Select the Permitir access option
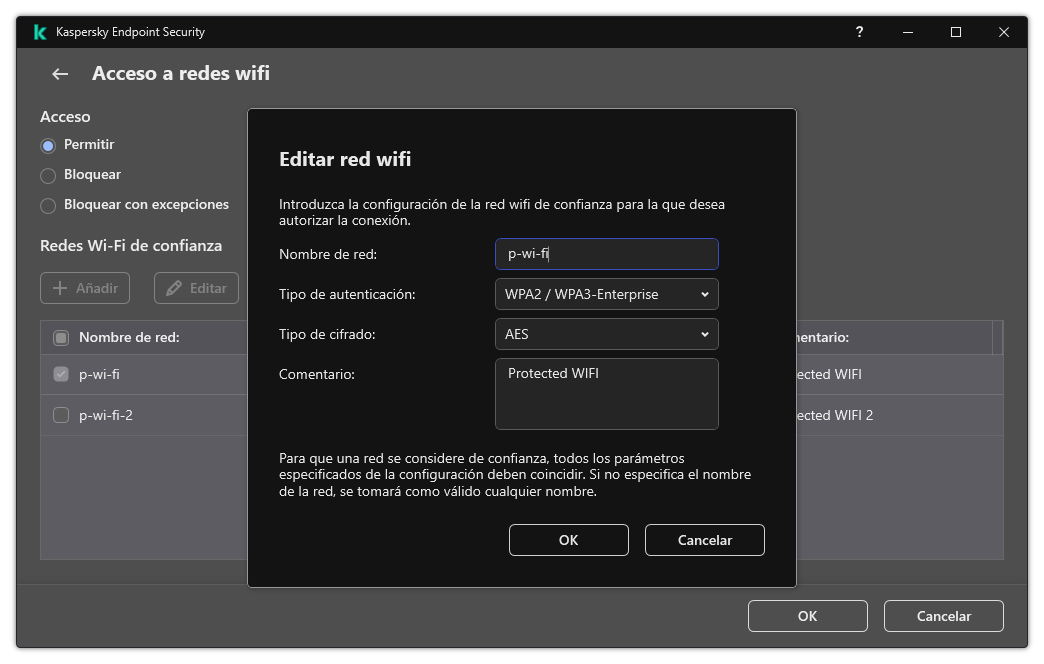Screen dimensions: 1044x664 pyautogui.click(x=47, y=145)
